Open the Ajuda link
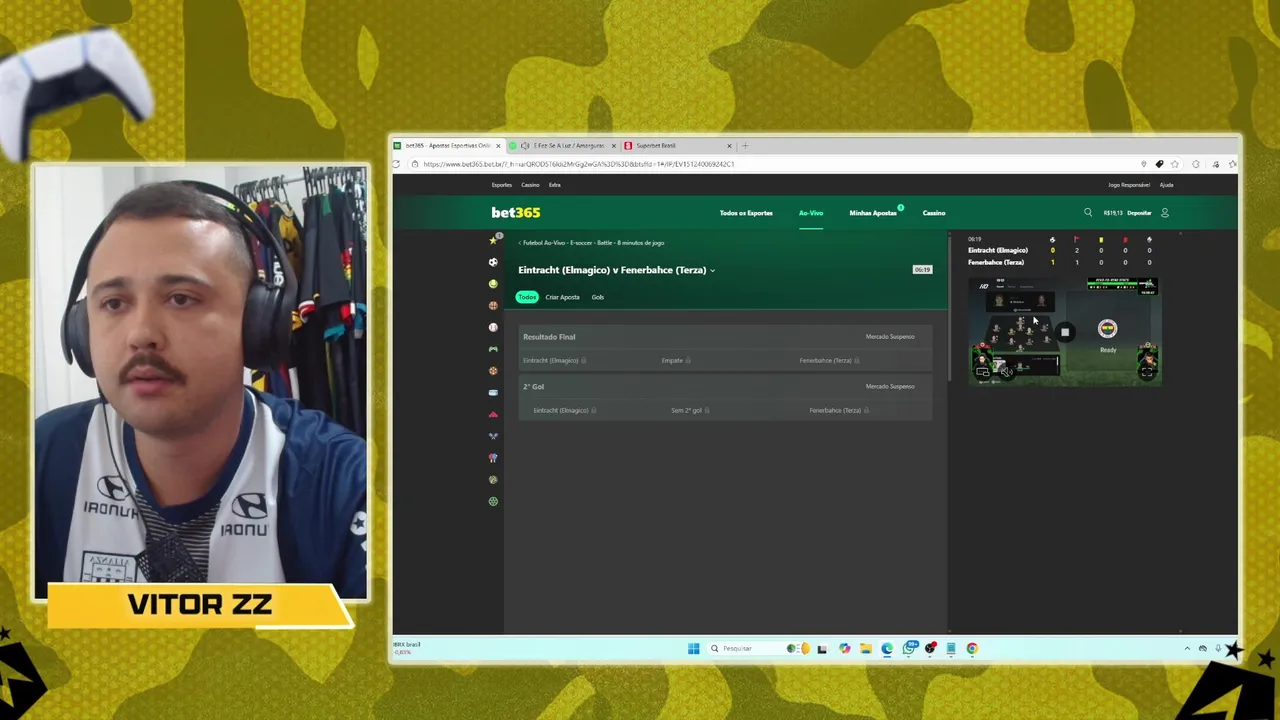The height and width of the screenshot is (720, 1280). click(x=1166, y=185)
